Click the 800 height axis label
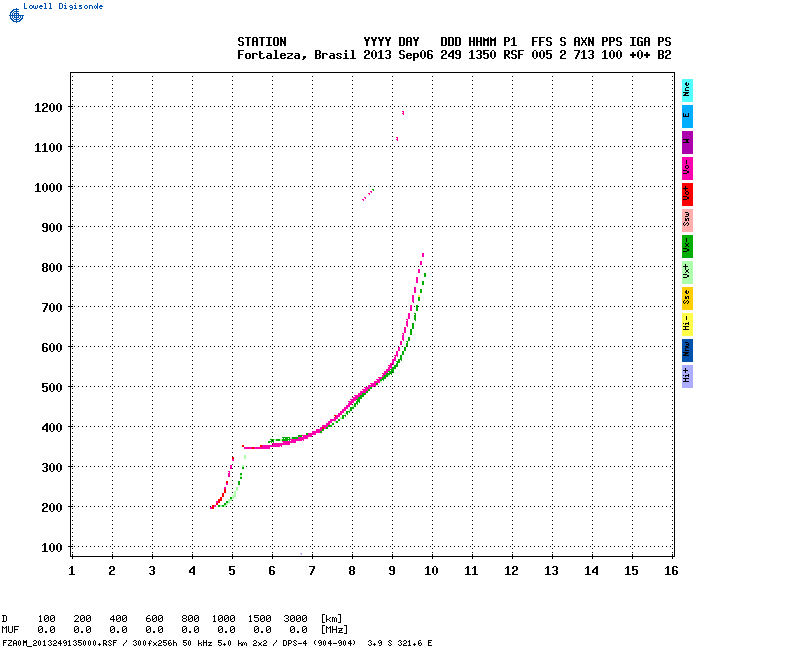The height and width of the screenshot is (650, 800). click(52, 268)
